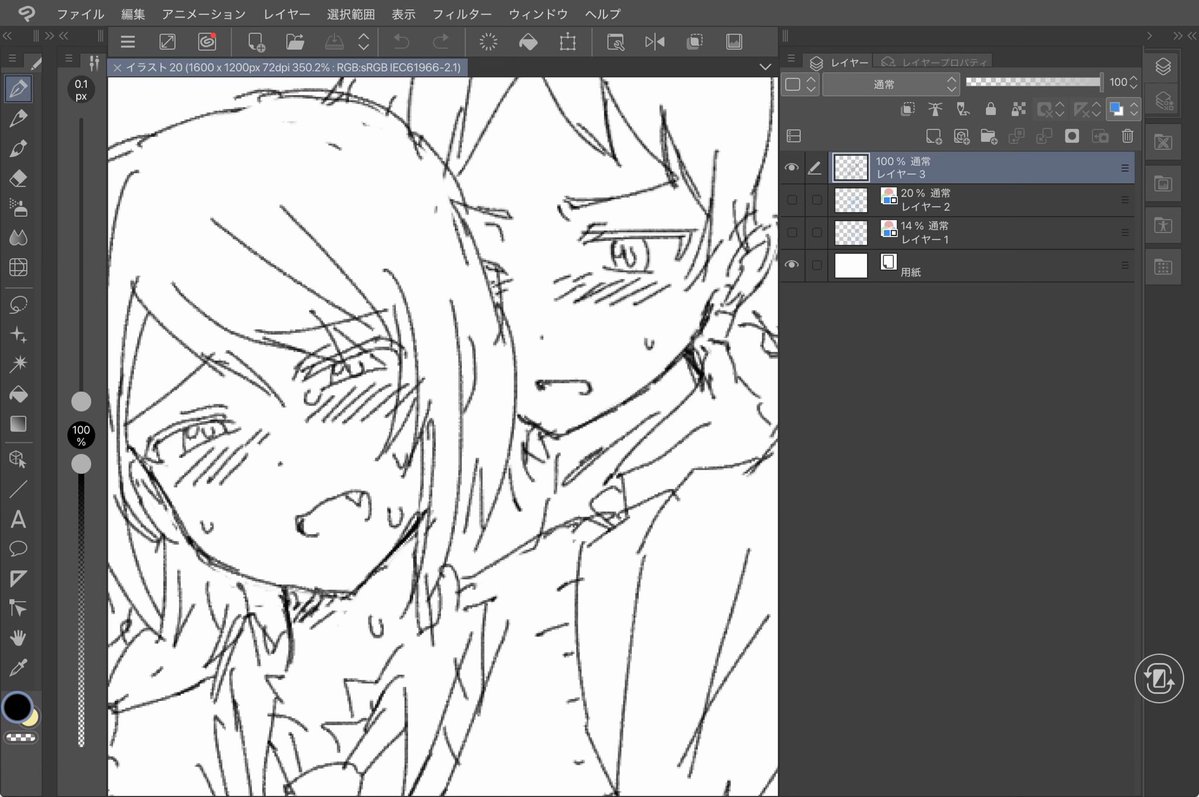The width and height of the screenshot is (1199, 797).
Task: Toggle Lock transparent pixels
Action: 1018,109
